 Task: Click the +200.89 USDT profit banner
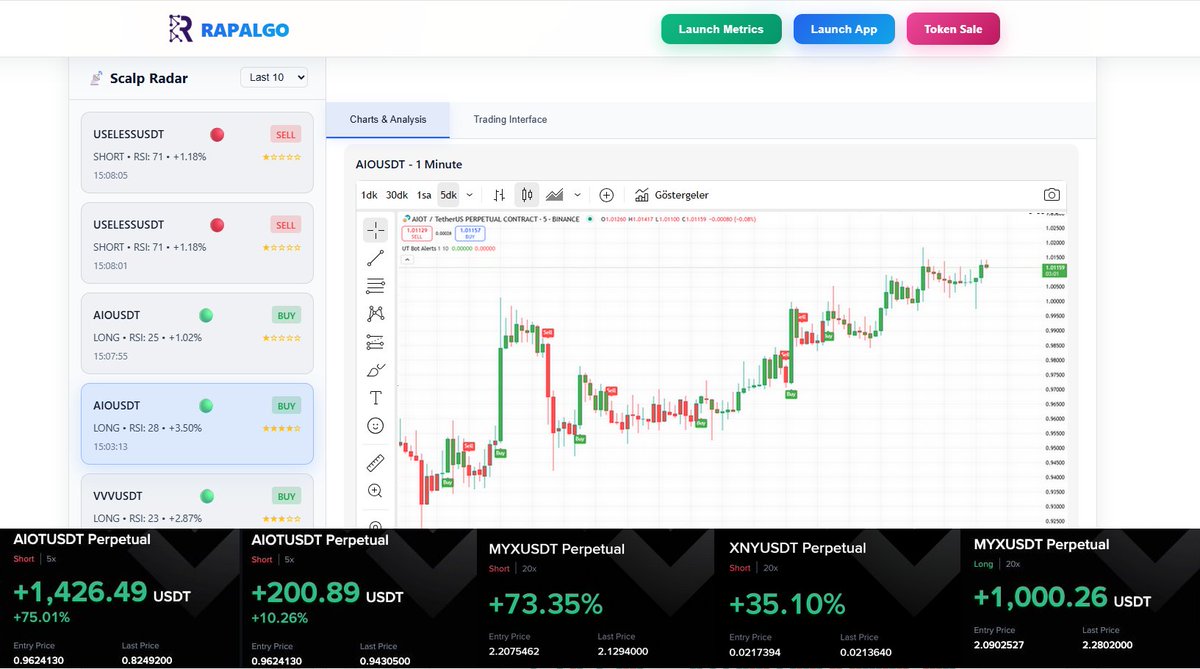coord(357,598)
